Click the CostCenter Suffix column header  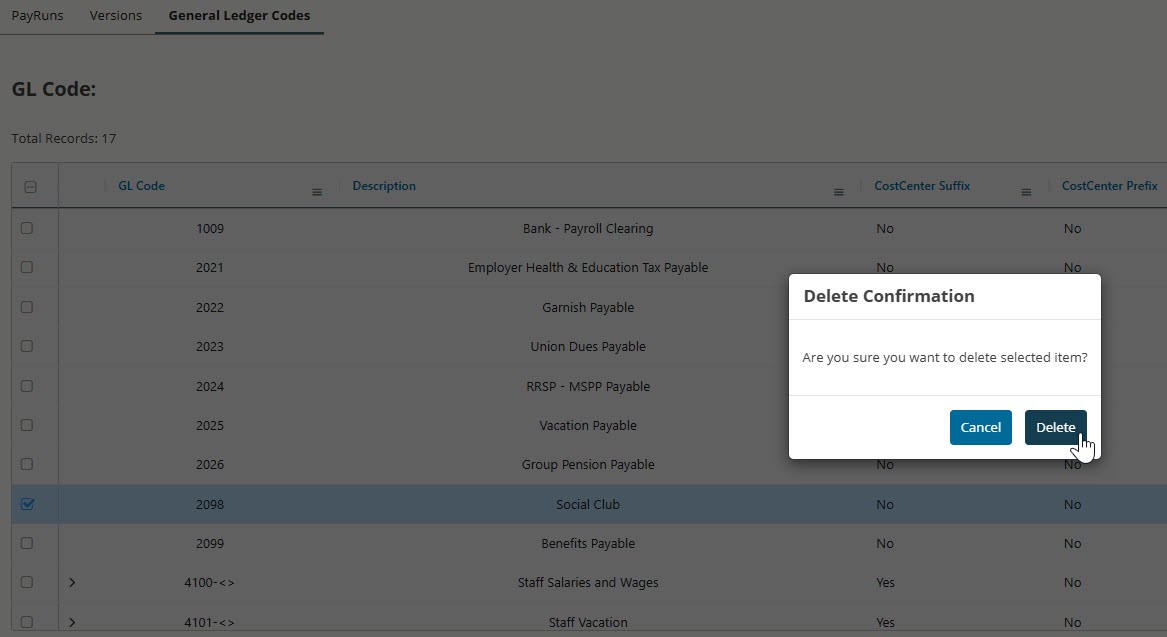click(922, 186)
